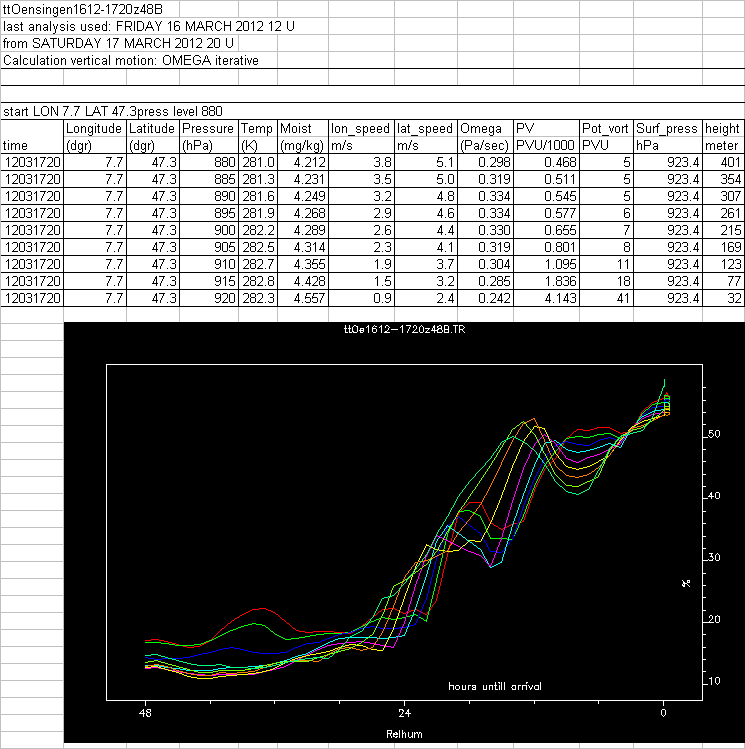Select pressure value 910

(x=209, y=264)
